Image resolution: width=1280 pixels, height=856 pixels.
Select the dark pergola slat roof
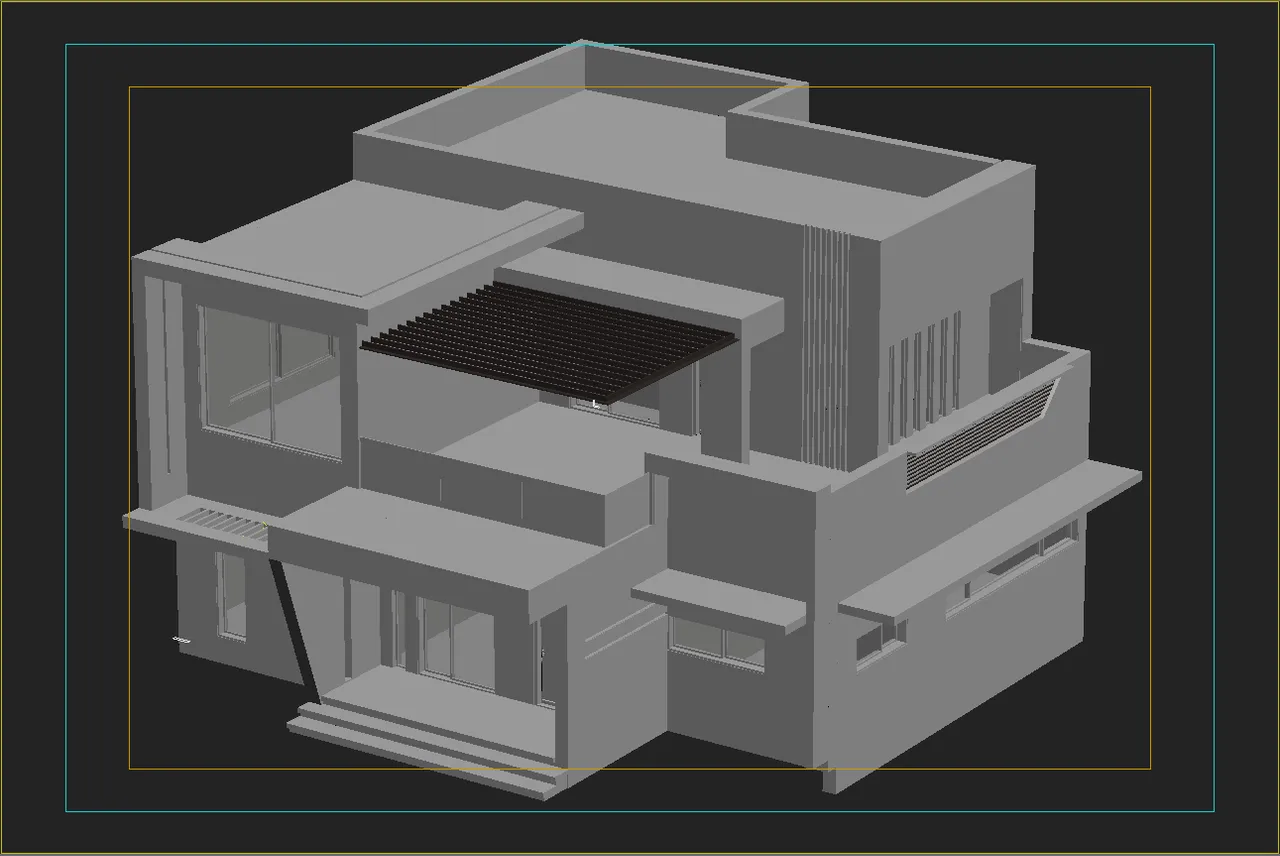pos(549,341)
